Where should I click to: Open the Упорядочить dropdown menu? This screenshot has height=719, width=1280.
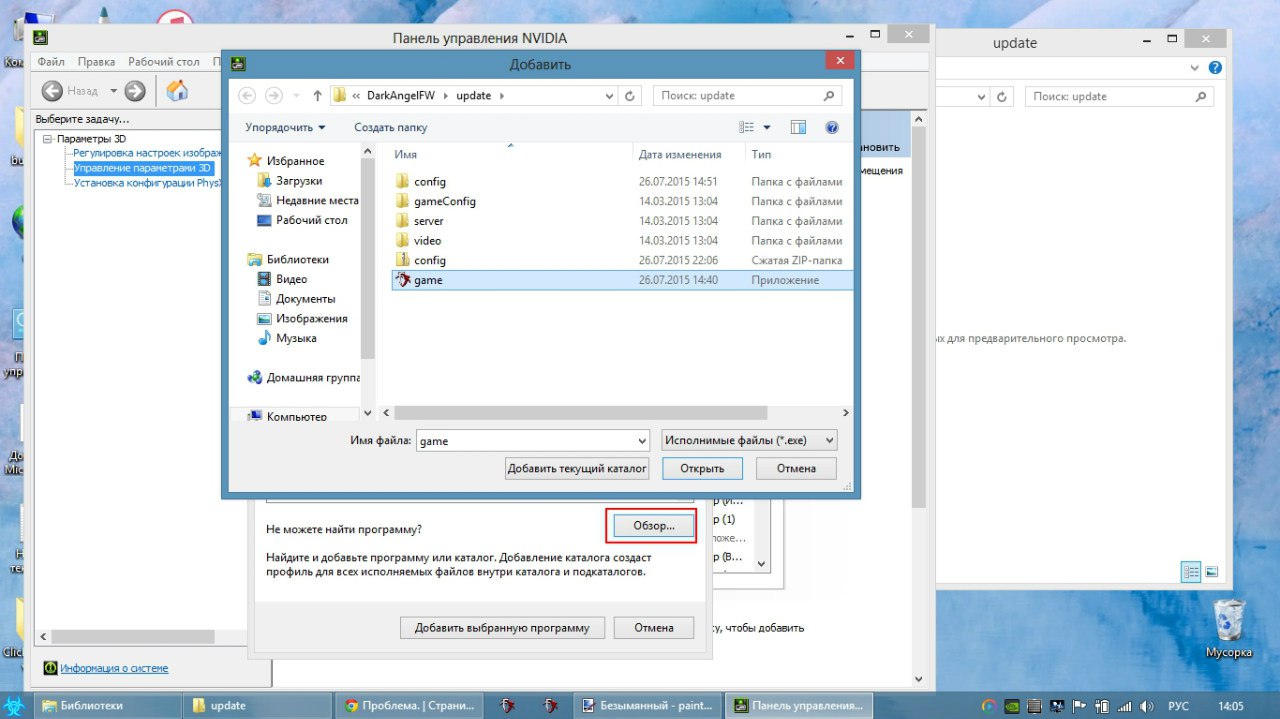(285, 127)
